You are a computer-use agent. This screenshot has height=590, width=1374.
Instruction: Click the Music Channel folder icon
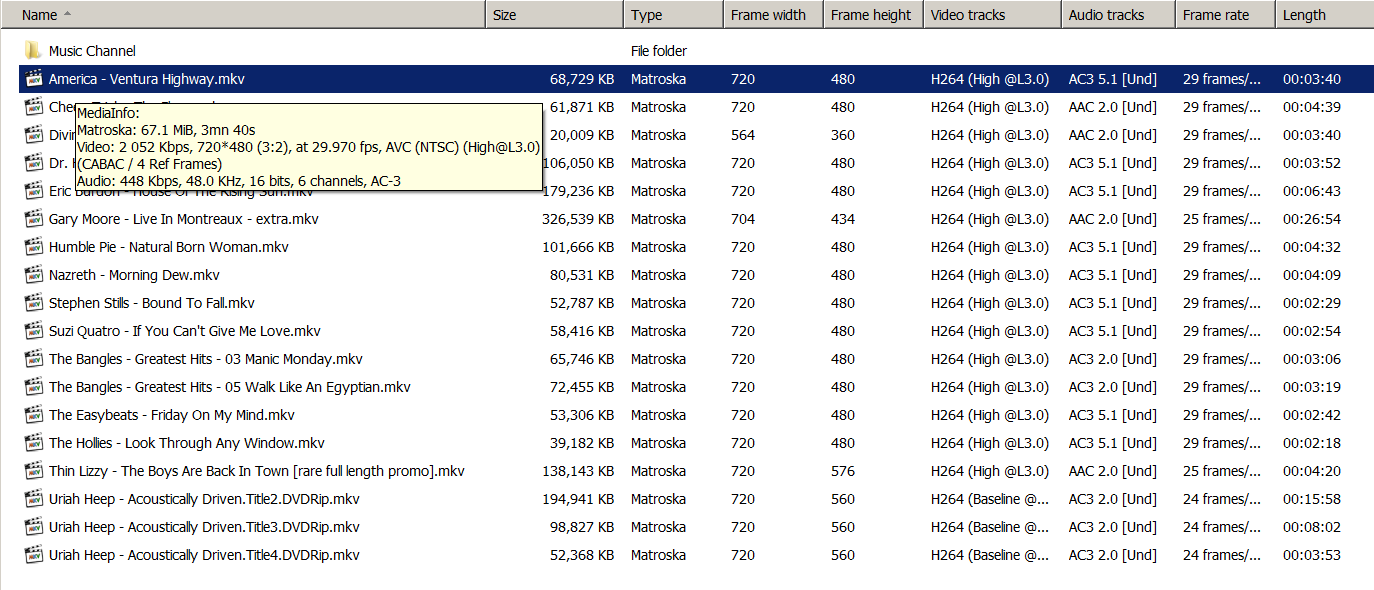[x=33, y=51]
